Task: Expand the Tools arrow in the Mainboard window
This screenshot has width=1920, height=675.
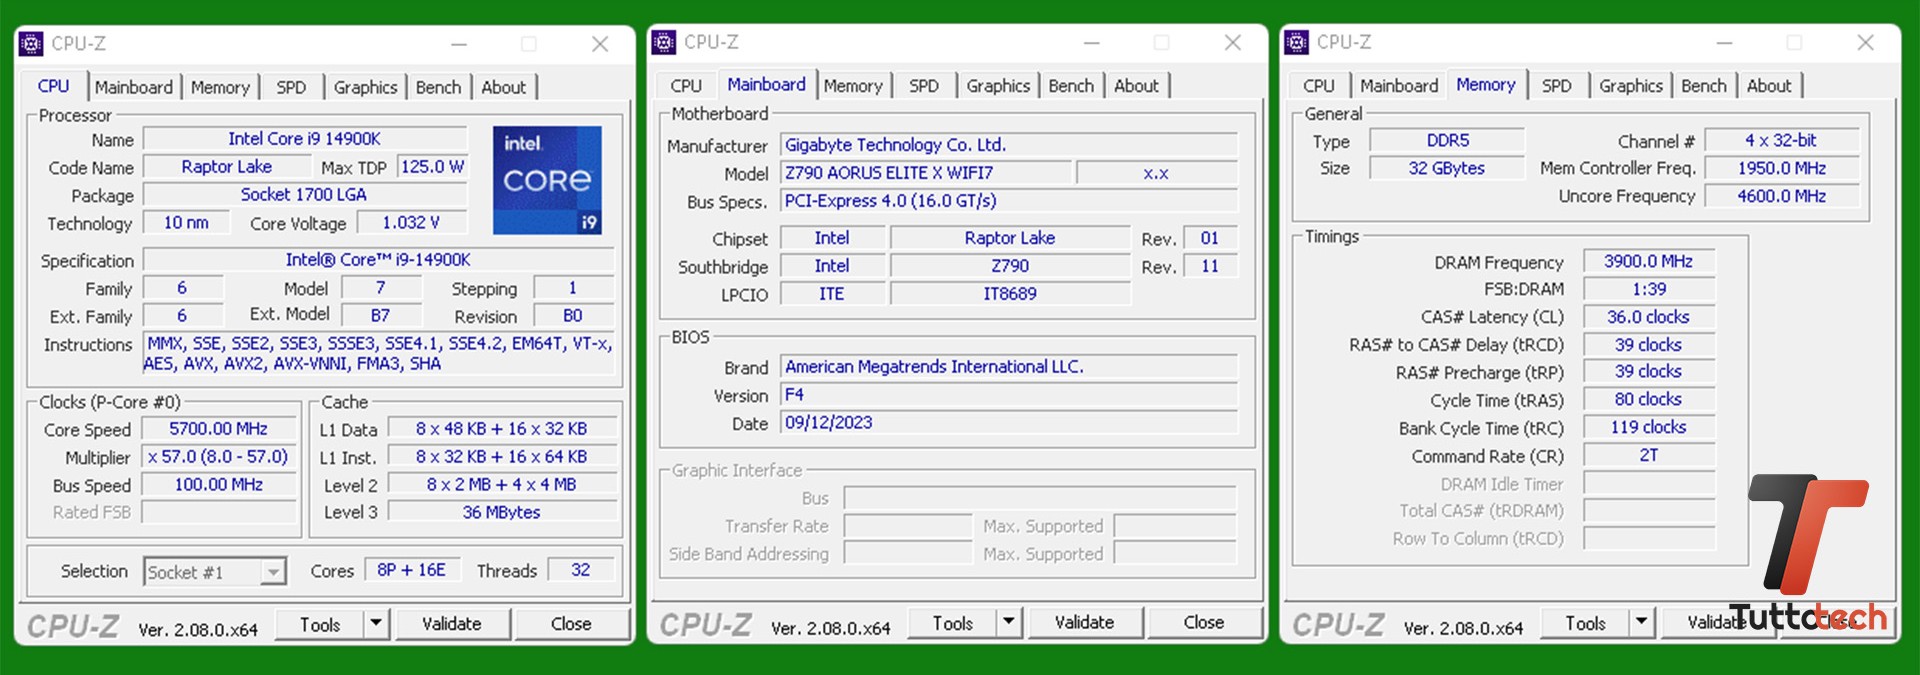Action: pyautogui.click(x=1009, y=622)
